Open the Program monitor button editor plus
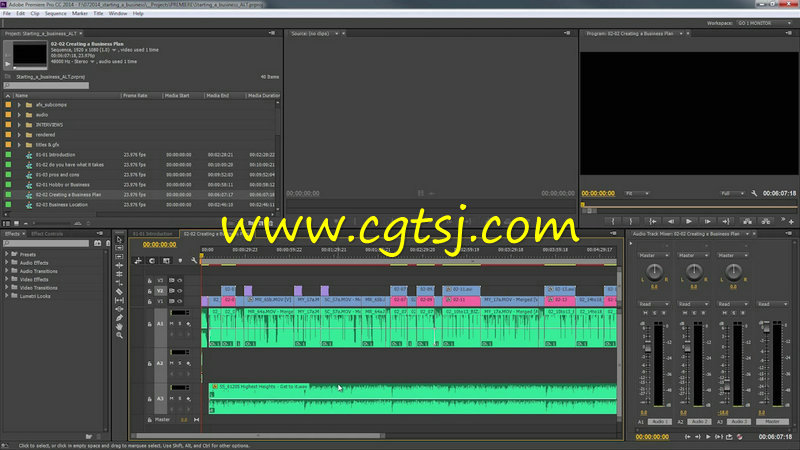 (x=791, y=221)
